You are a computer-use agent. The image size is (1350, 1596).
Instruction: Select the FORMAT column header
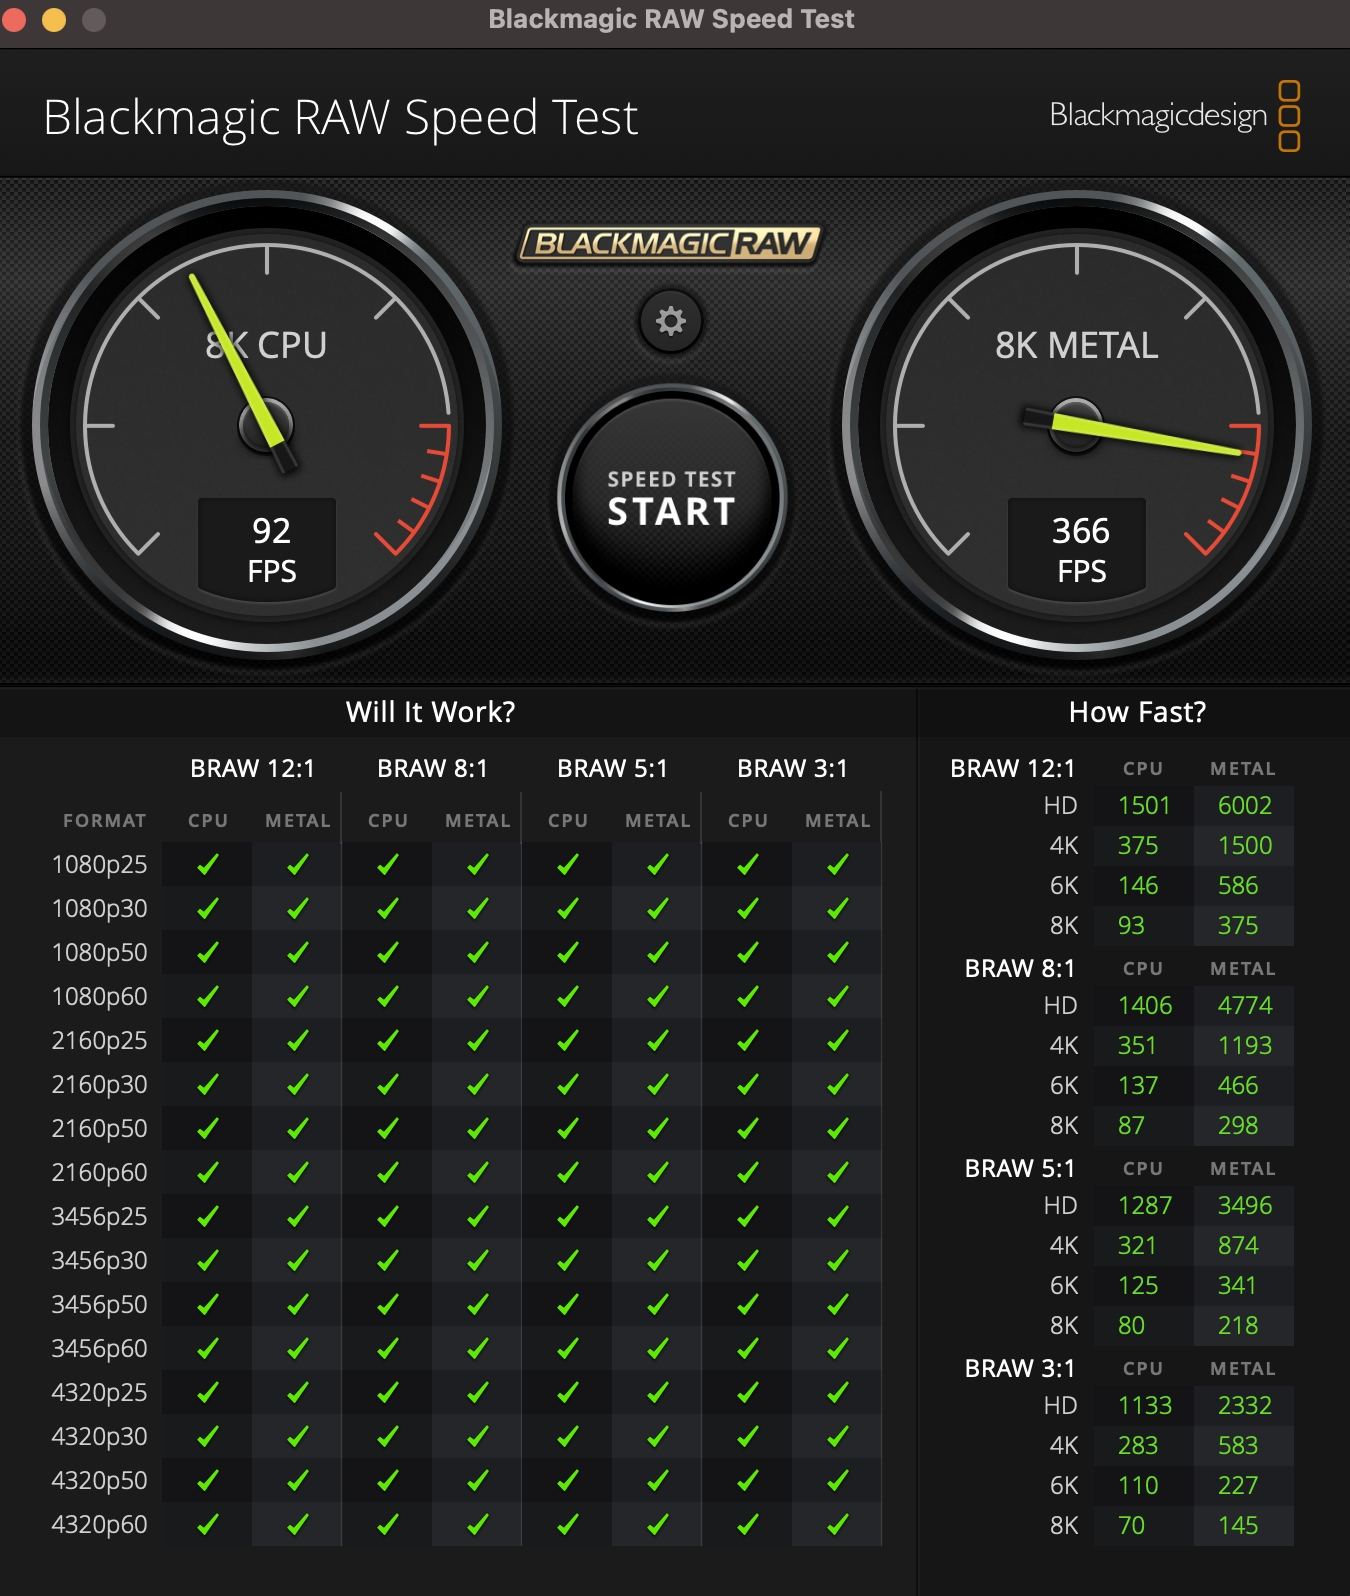105,821
